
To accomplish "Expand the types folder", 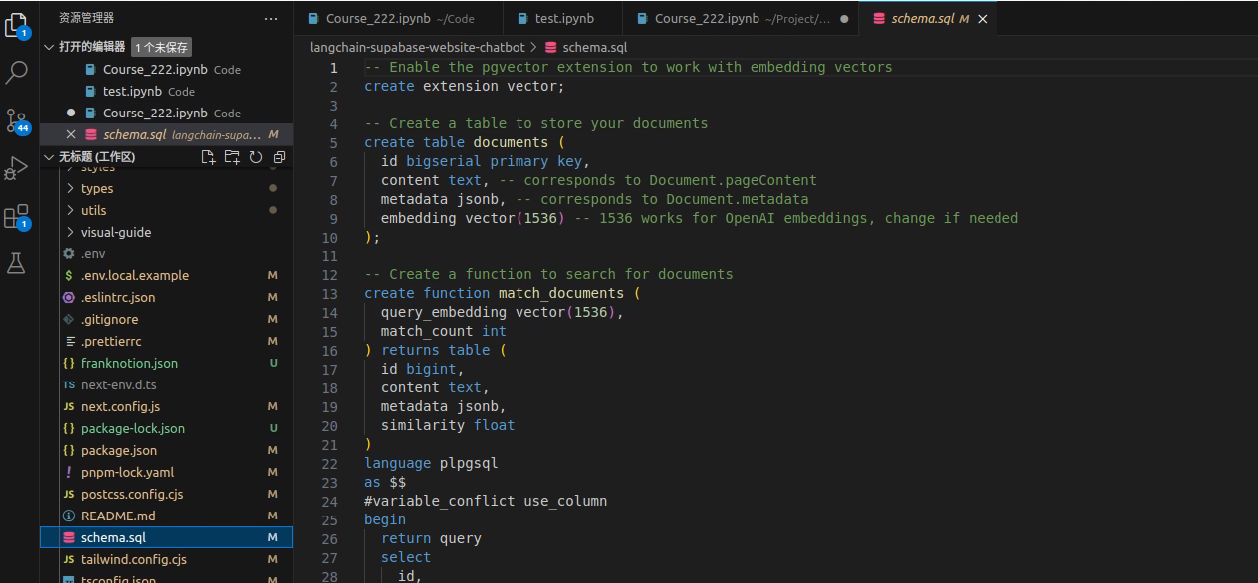I will click(x=97, y=188).
